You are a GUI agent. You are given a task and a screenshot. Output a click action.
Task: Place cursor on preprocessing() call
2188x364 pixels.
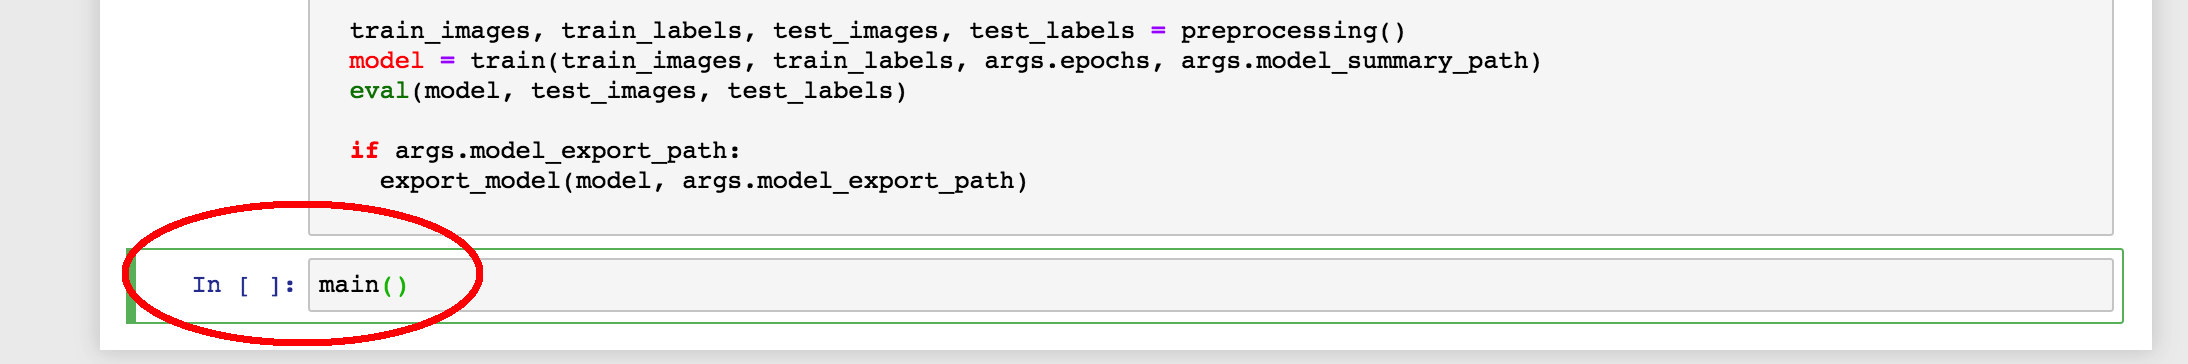pyautogui.click(x=1293, y=31)
